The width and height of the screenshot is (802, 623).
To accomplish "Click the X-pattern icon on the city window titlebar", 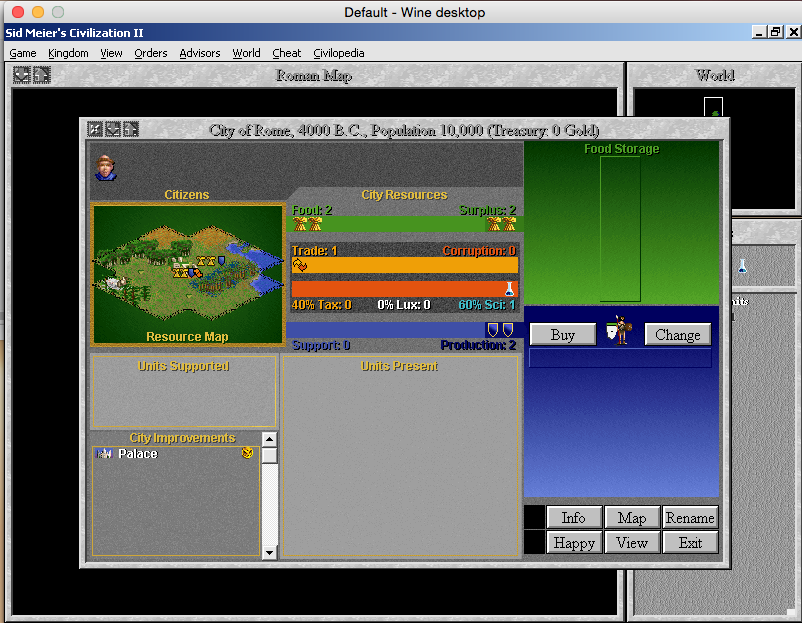I will (95, 129).
